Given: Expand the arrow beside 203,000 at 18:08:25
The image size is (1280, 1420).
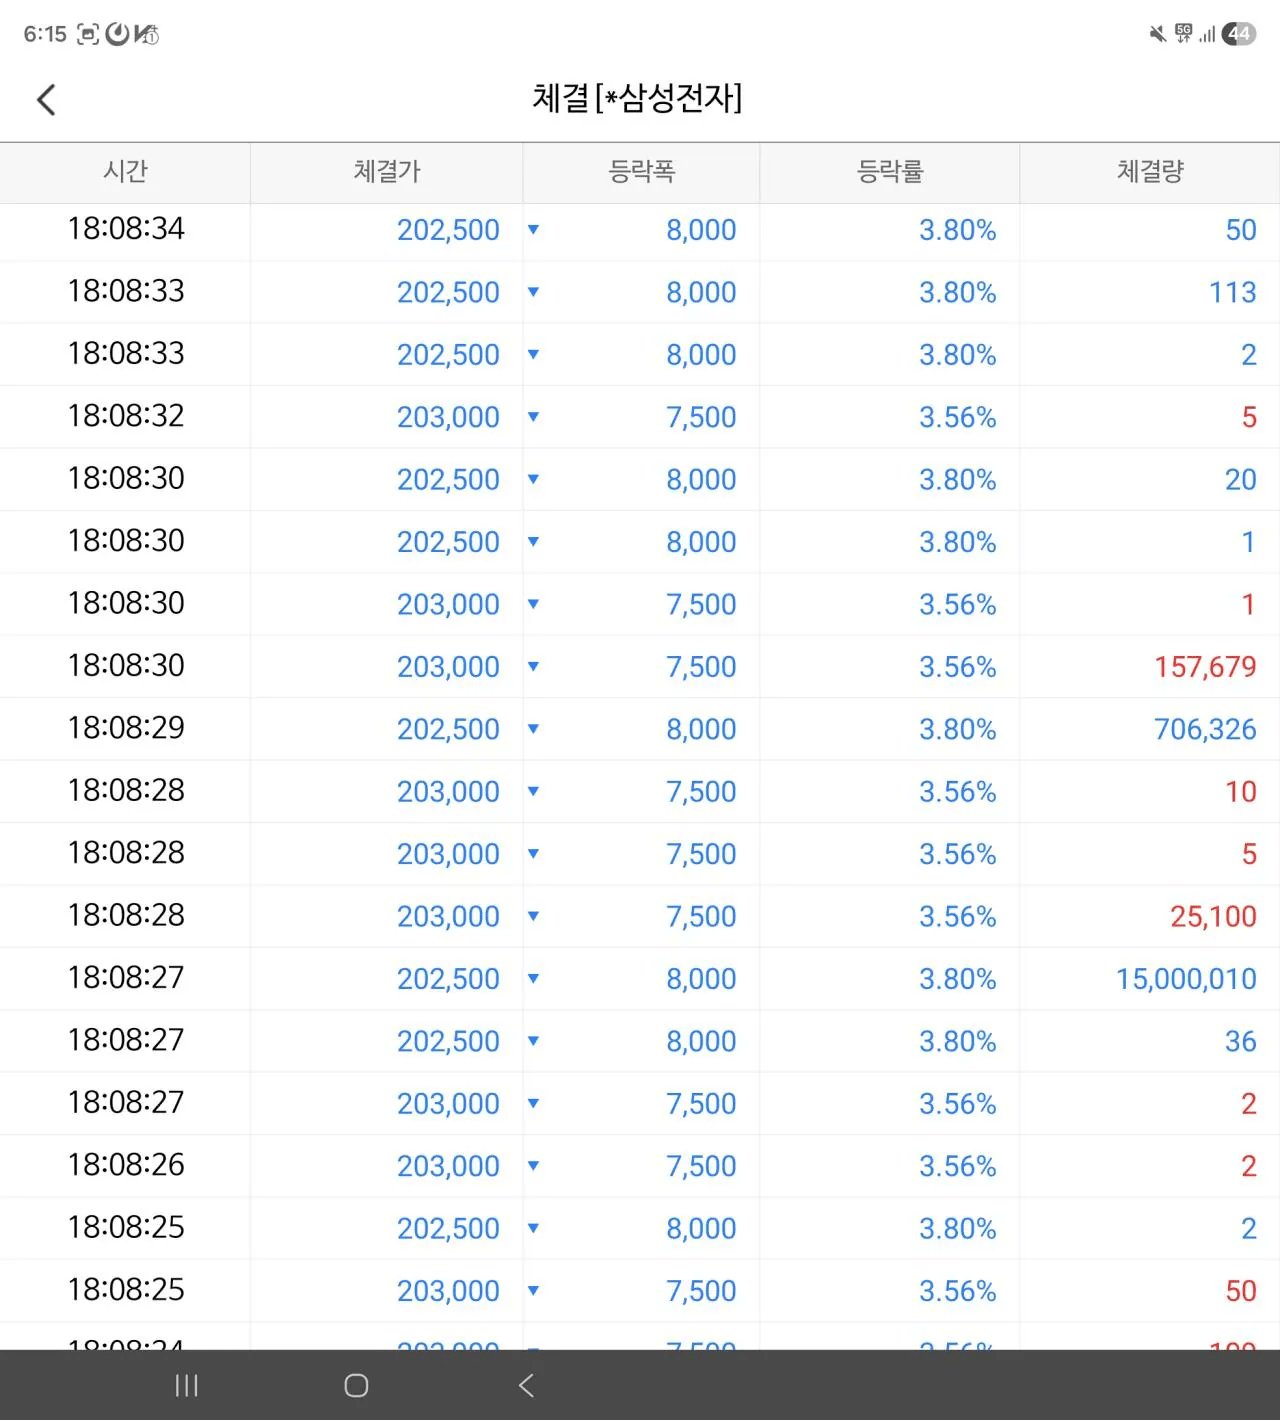Looking at the screenshot, I should (x=534, y=1290).
